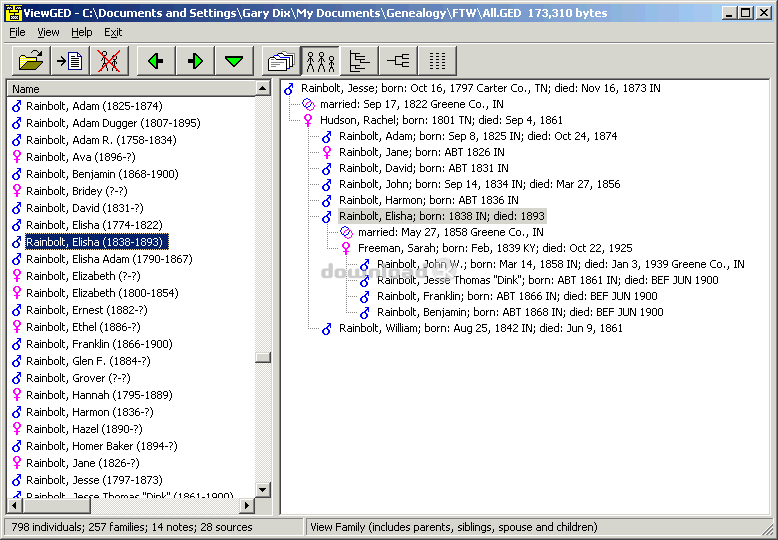Click the green right arrow forward button

click(195, 61)
